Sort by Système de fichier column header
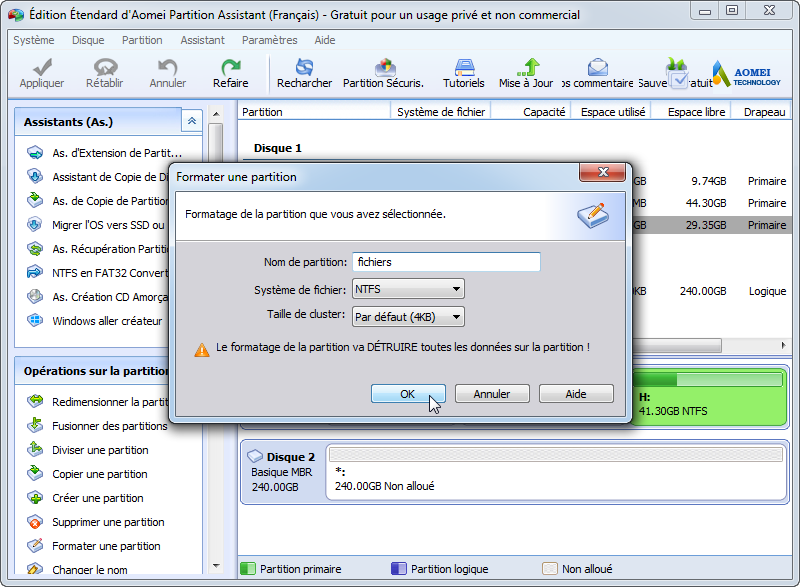The height and width of the screenshot is (587, 800). click(x=441, y=112)
